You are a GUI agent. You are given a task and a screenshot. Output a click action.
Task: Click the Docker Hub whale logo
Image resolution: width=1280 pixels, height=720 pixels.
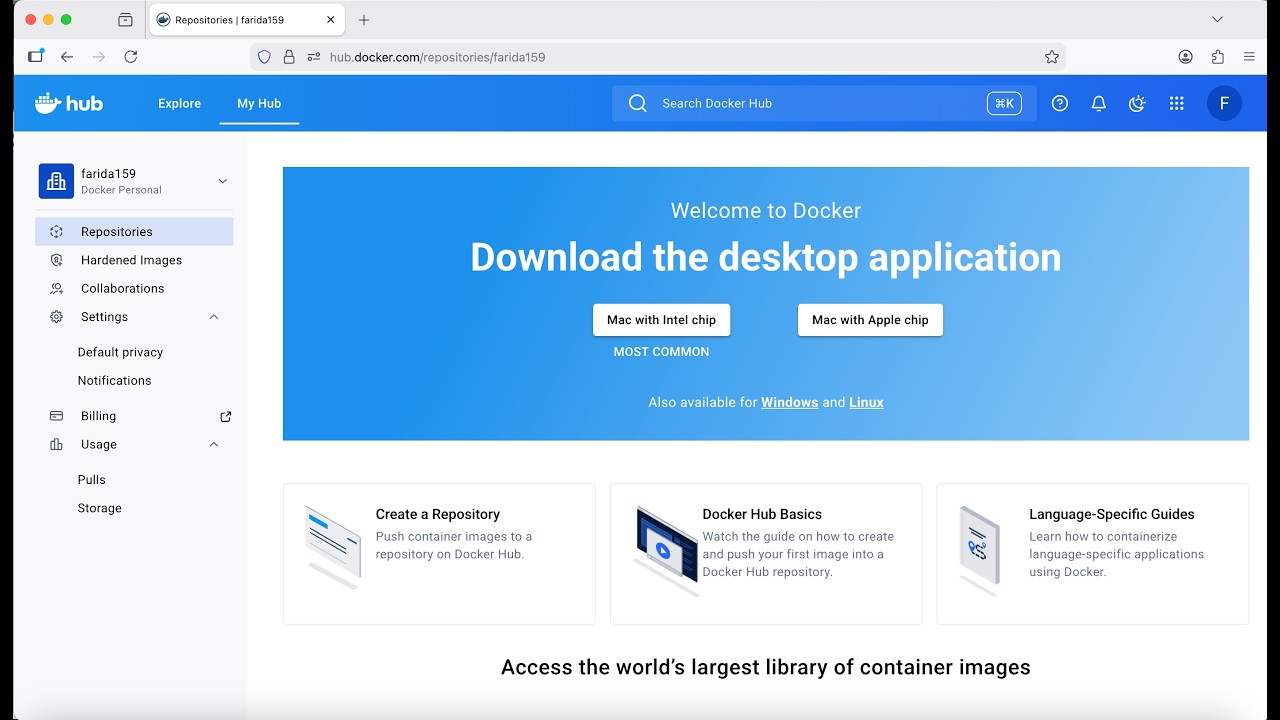(68, 103)
